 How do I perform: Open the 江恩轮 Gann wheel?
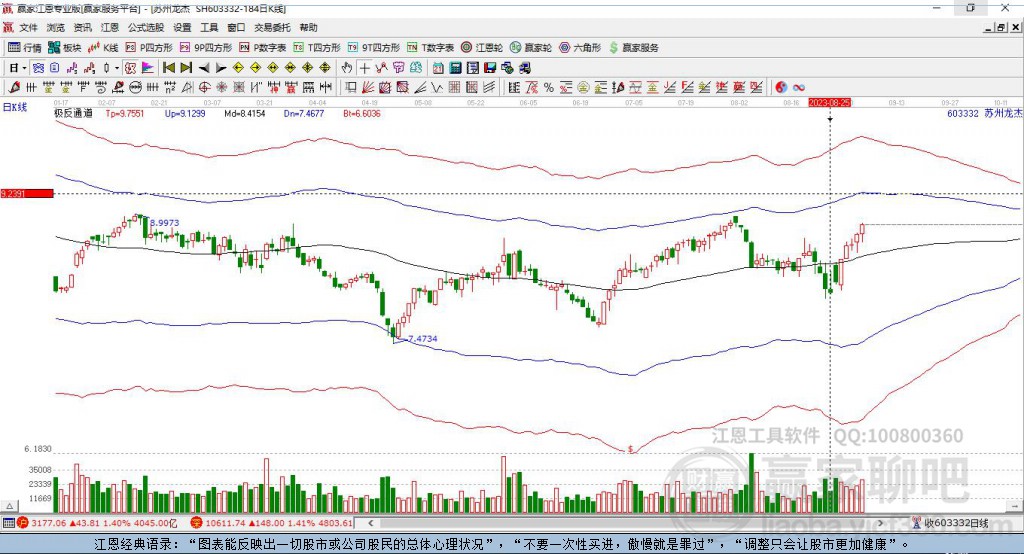point(482,48)
